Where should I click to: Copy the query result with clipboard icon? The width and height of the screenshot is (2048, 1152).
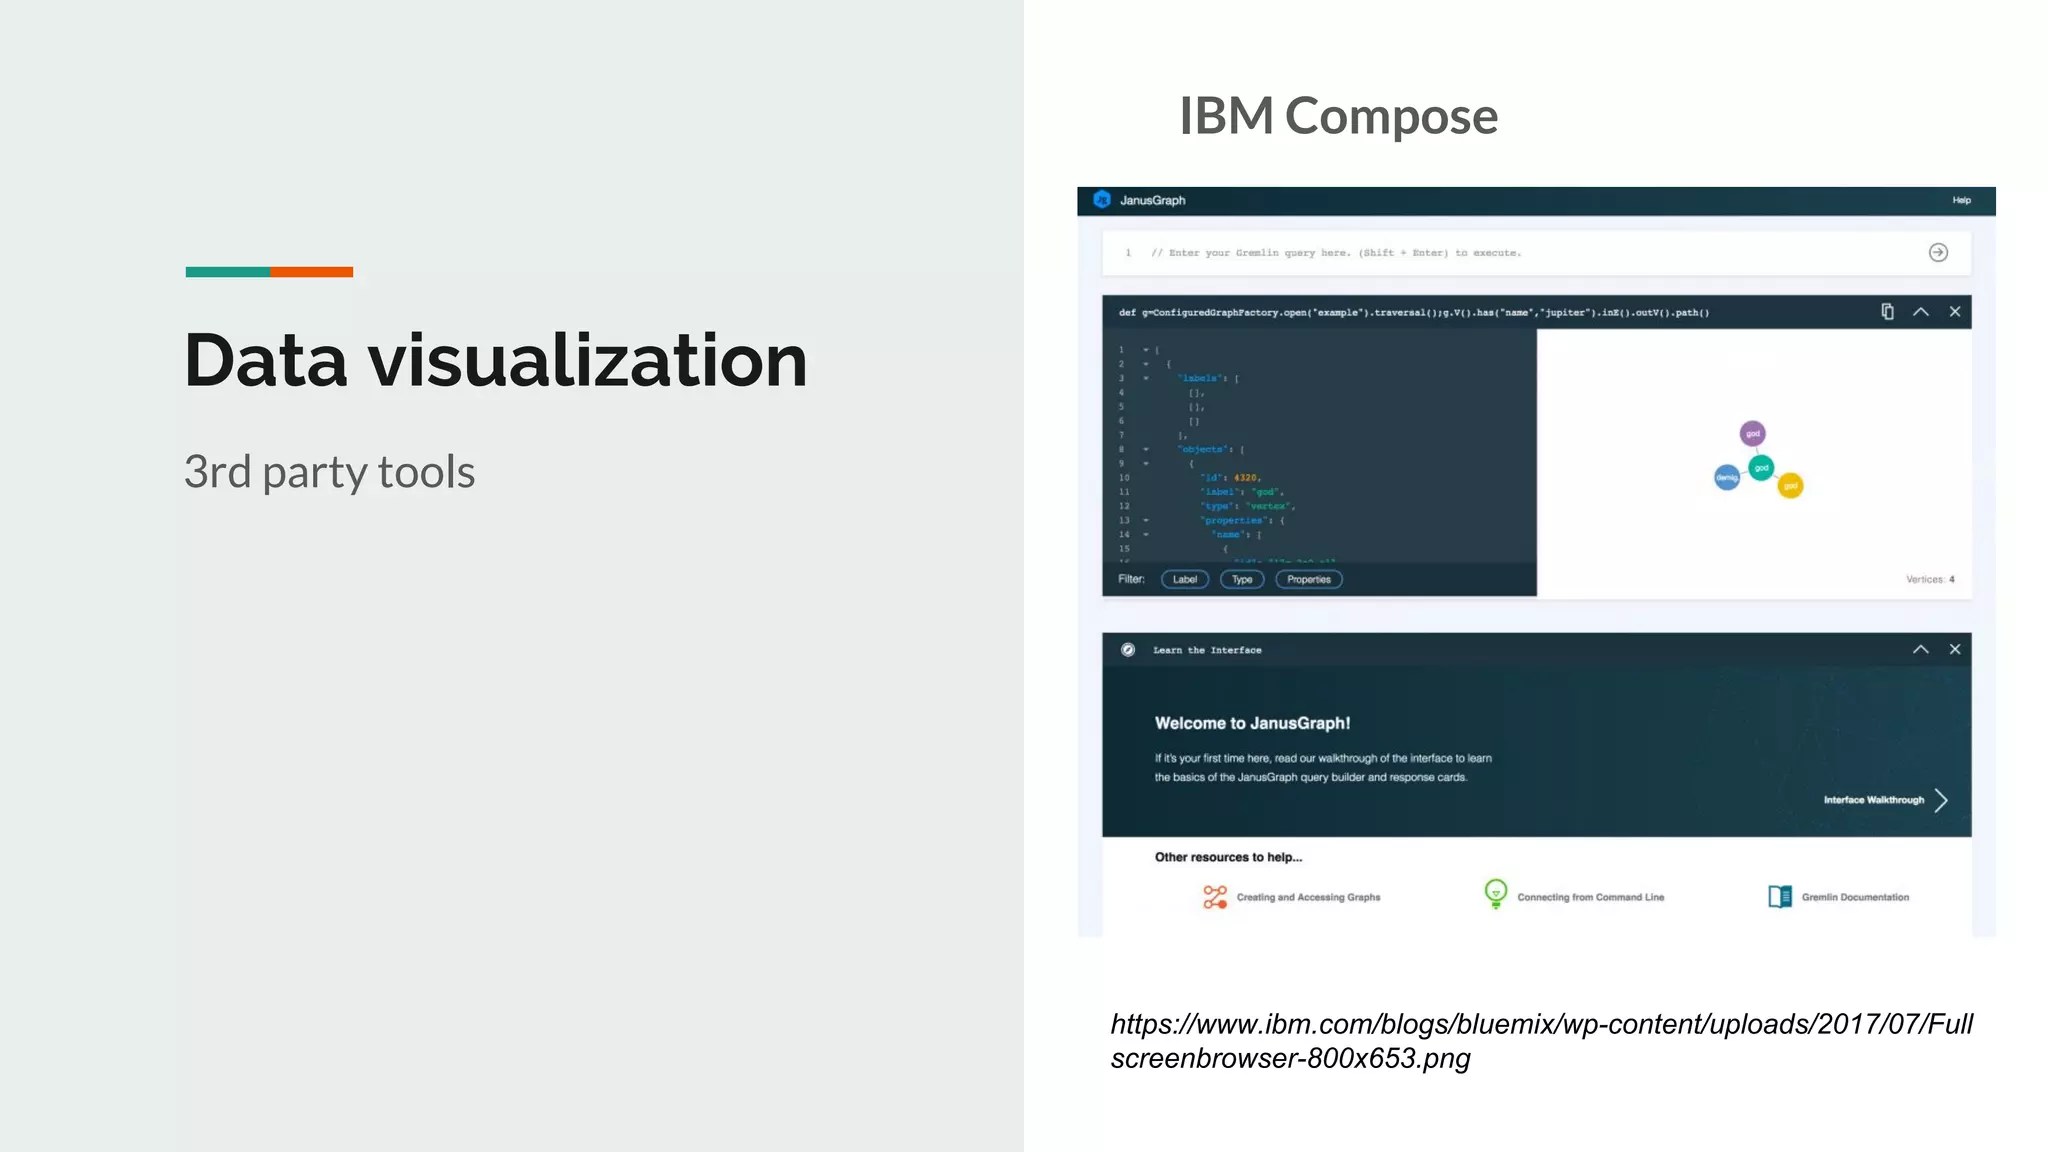point(1887,312)
